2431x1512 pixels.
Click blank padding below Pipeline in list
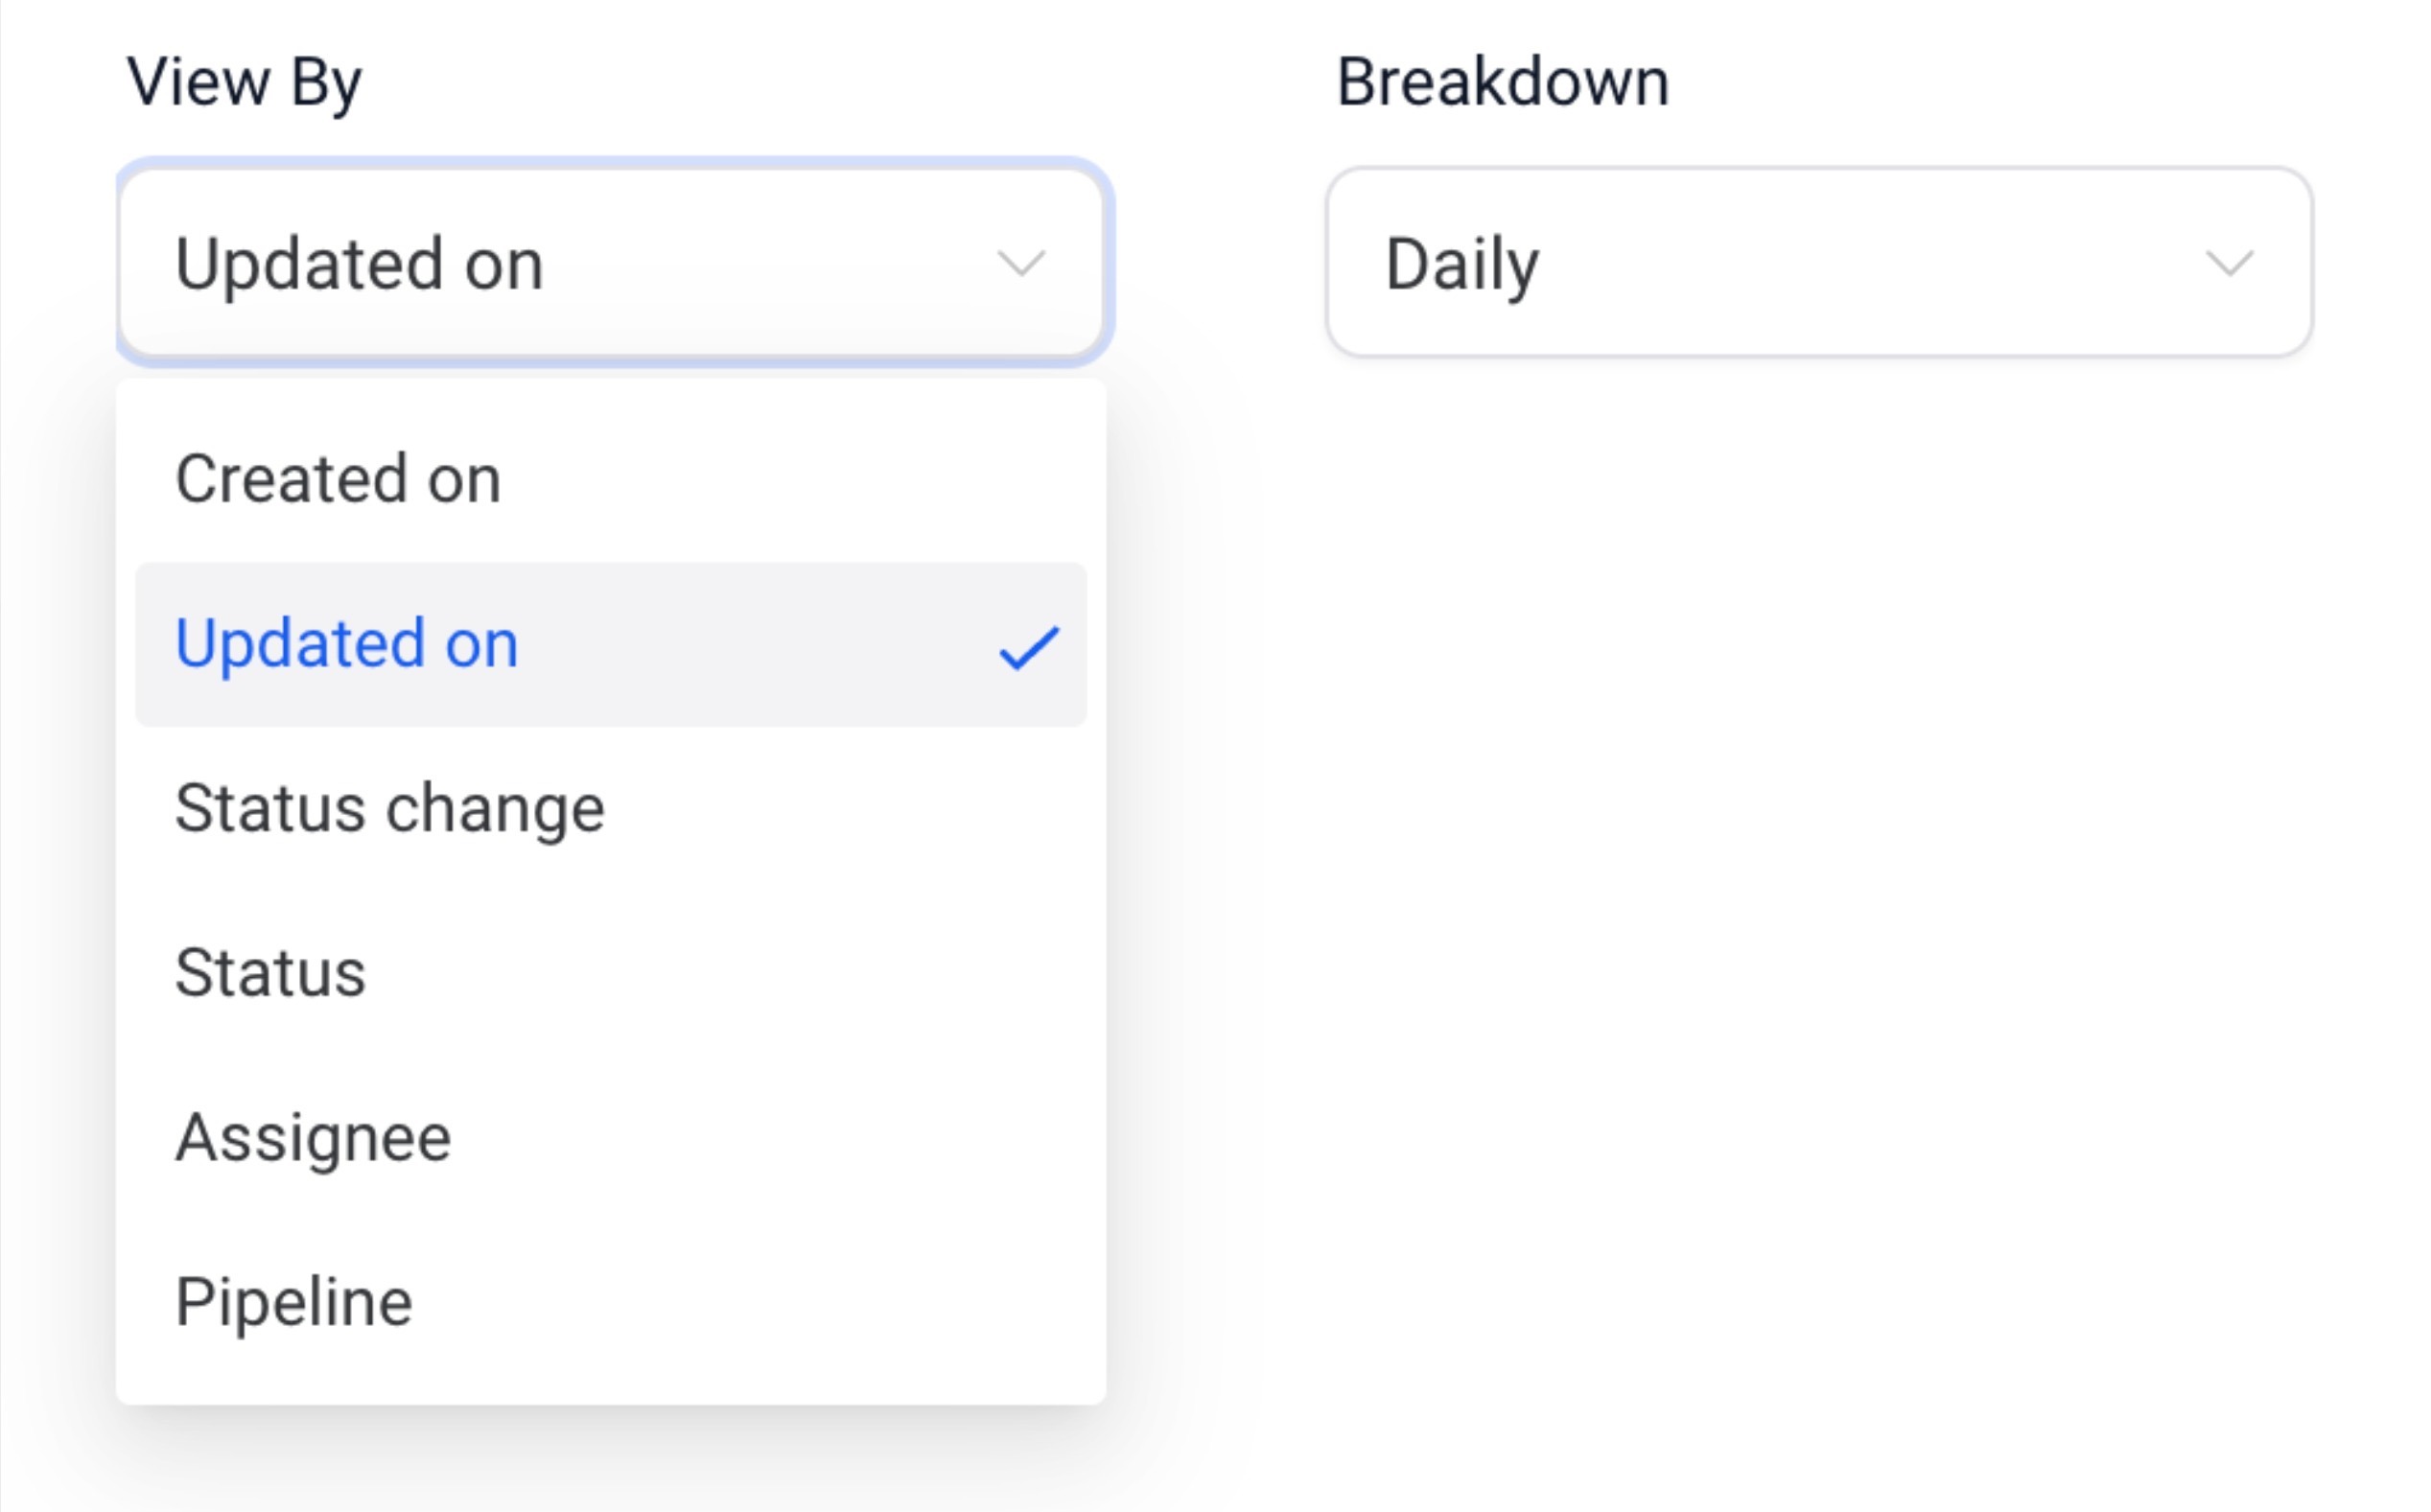click(x=610, y=1375)
